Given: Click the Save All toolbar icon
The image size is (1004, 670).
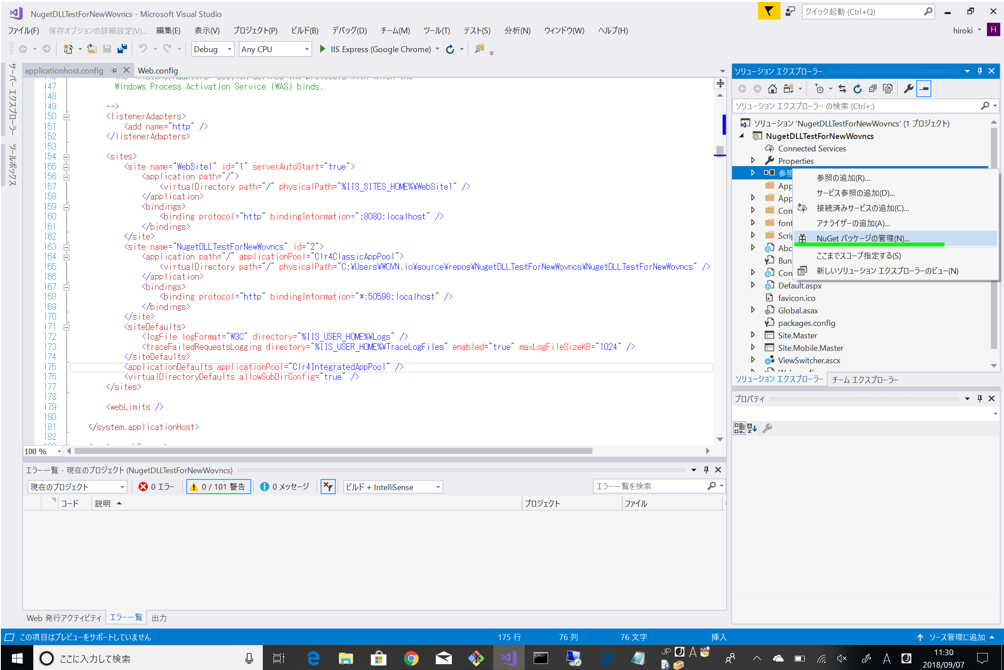Looking at the screenshot, I should 122,49.
